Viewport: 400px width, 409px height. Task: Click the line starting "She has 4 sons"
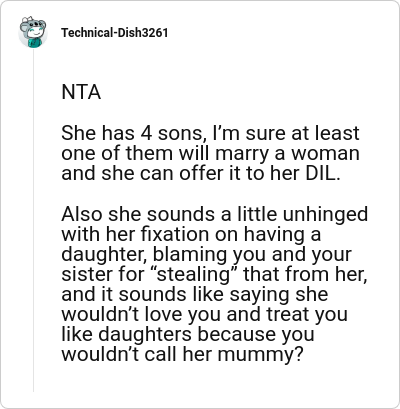point(210,134)
